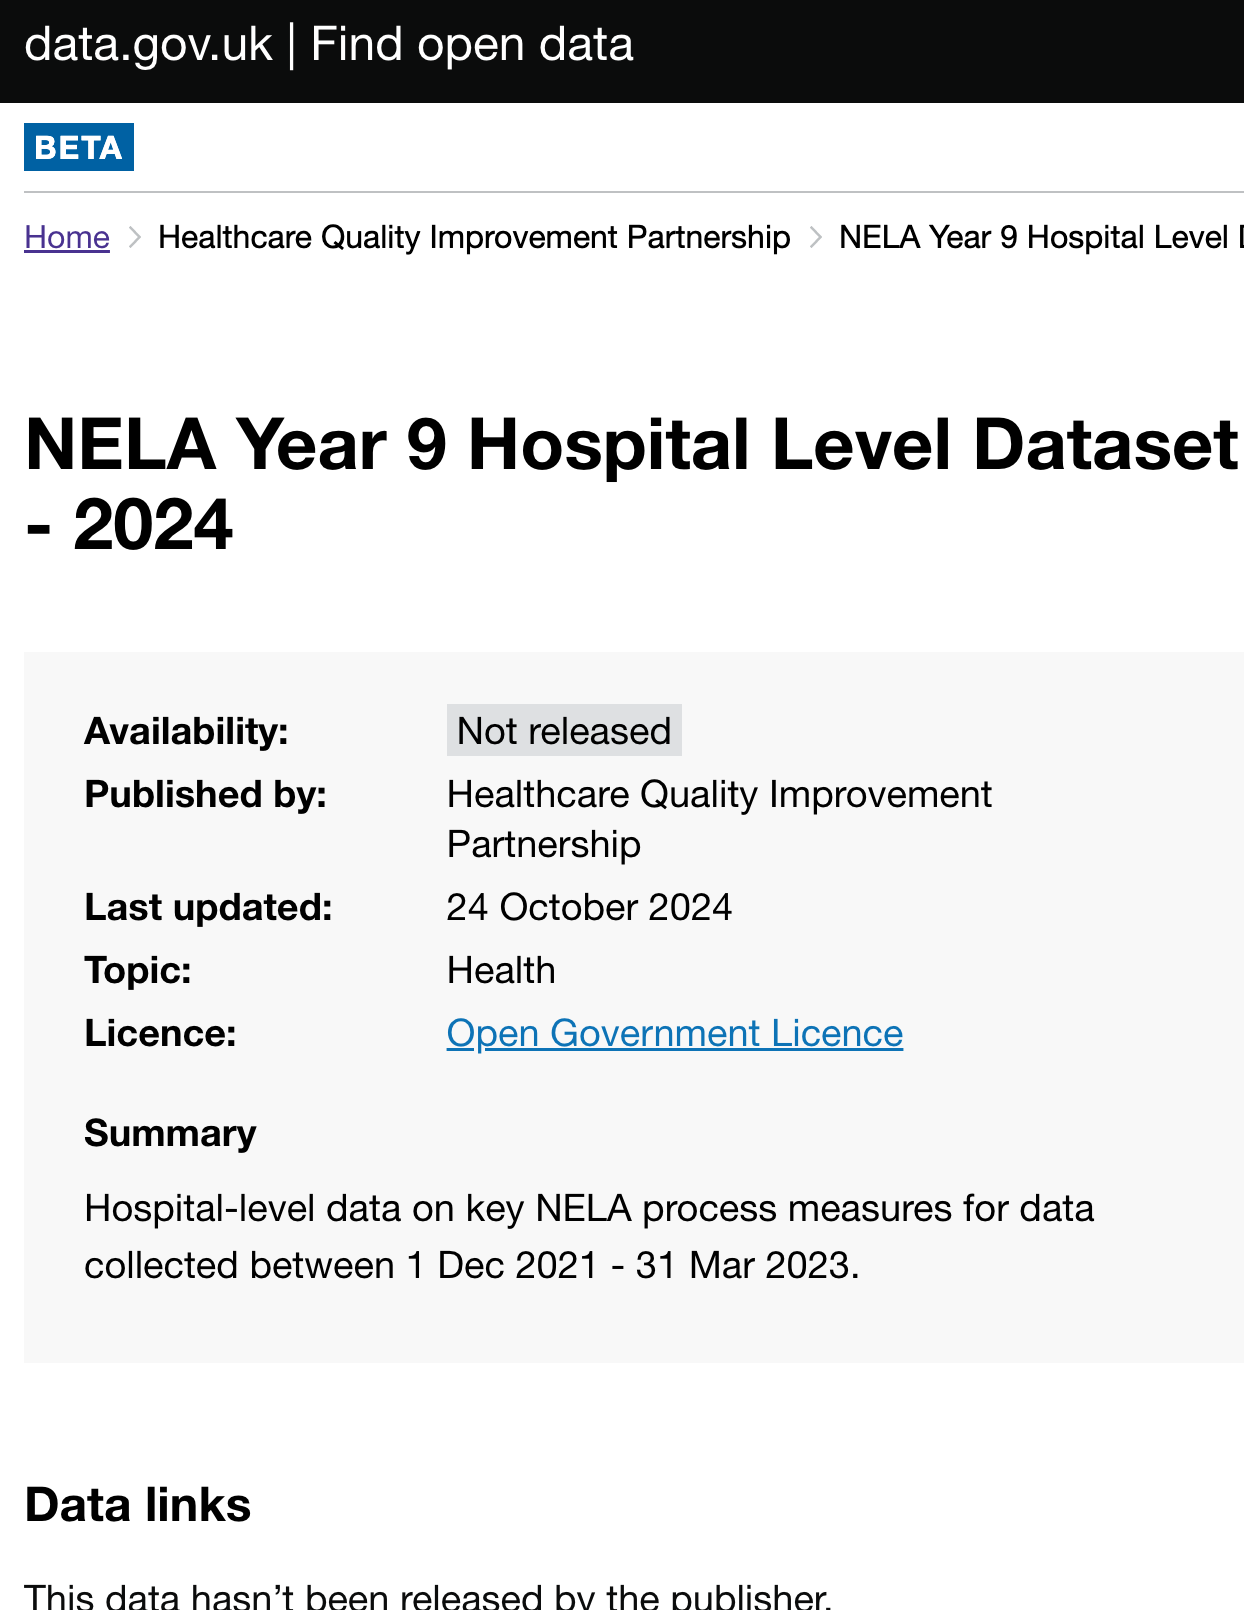
Task: Click the BETA tag badge
Action: [x=79, y=147]
